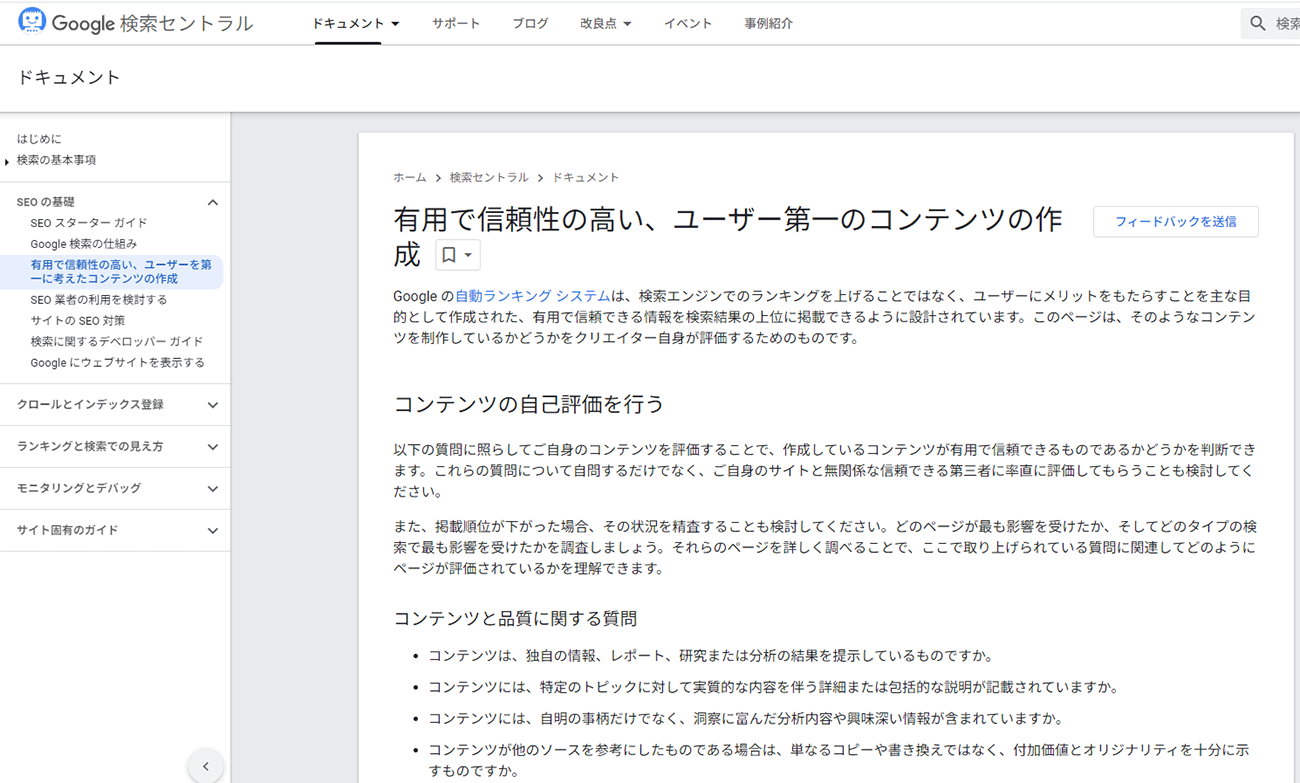
Task: Click the 検索セントラル breadcrumb link
Action: (x=489, y=177)
